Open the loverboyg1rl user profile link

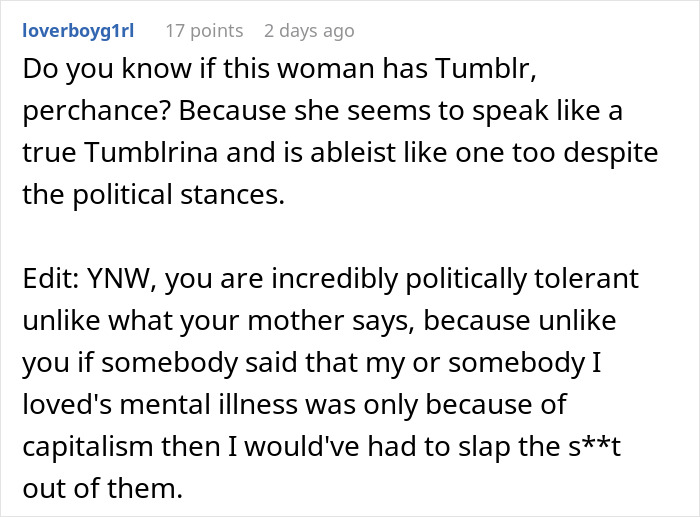77,31
